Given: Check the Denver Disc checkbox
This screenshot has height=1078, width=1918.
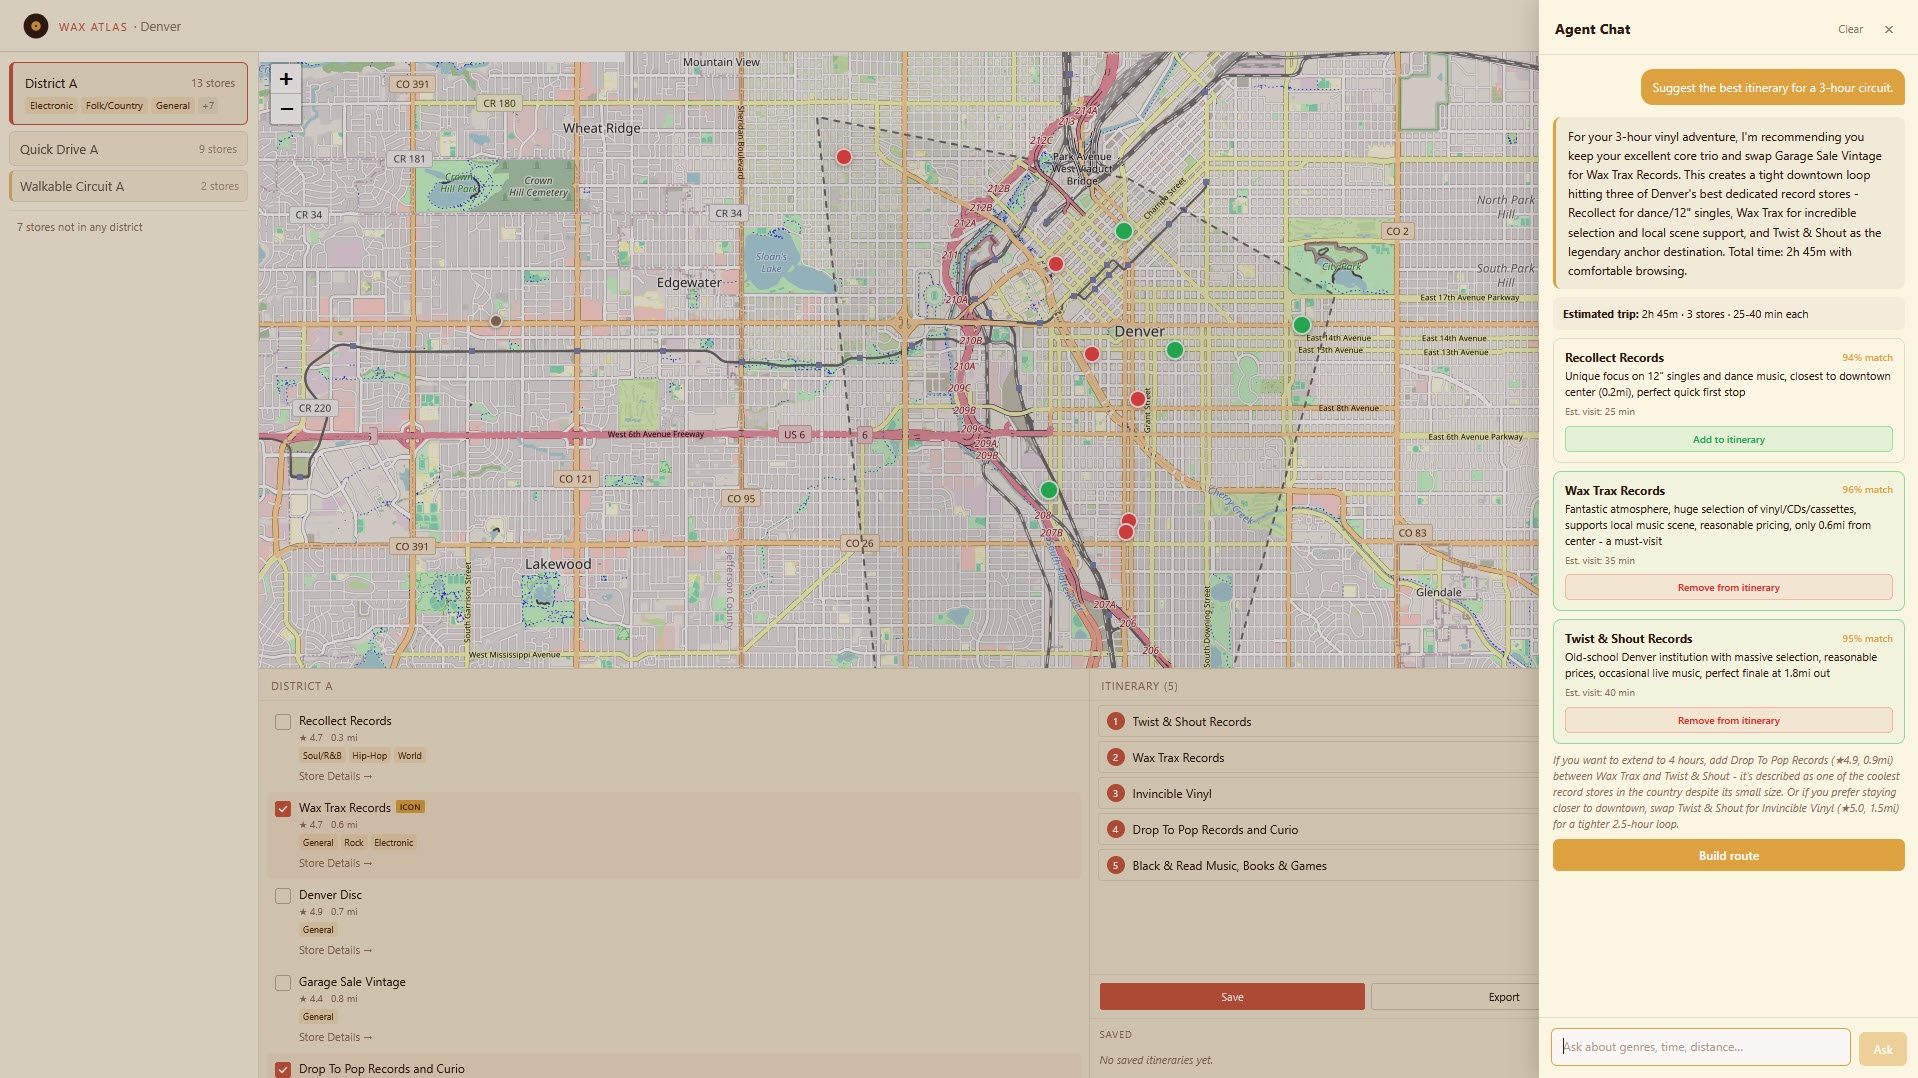Looking at the screenshot, I should [283, 896].
